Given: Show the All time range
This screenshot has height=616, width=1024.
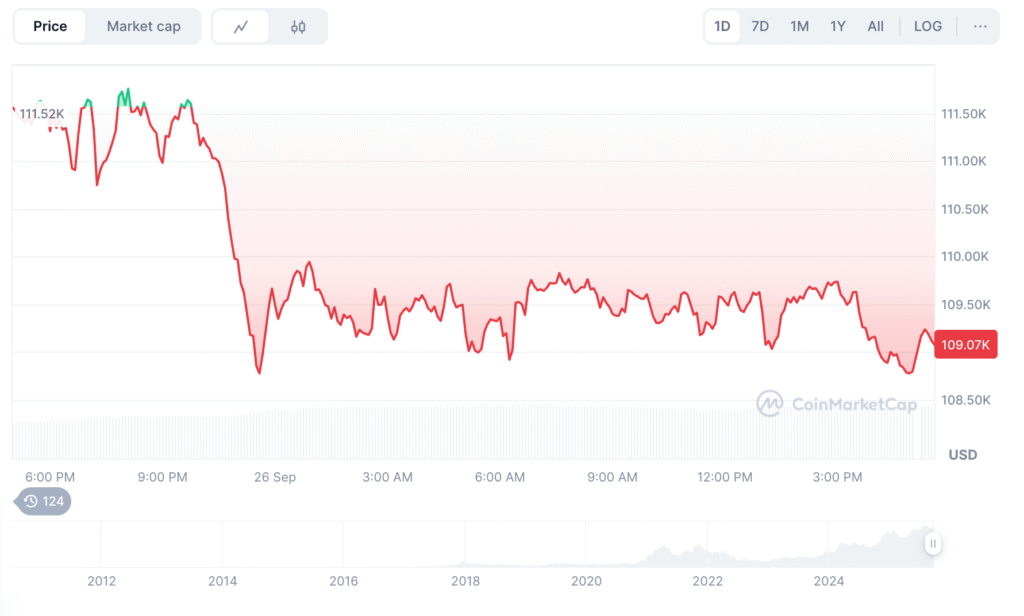Looking at the screenshot, I should (875, 27).
